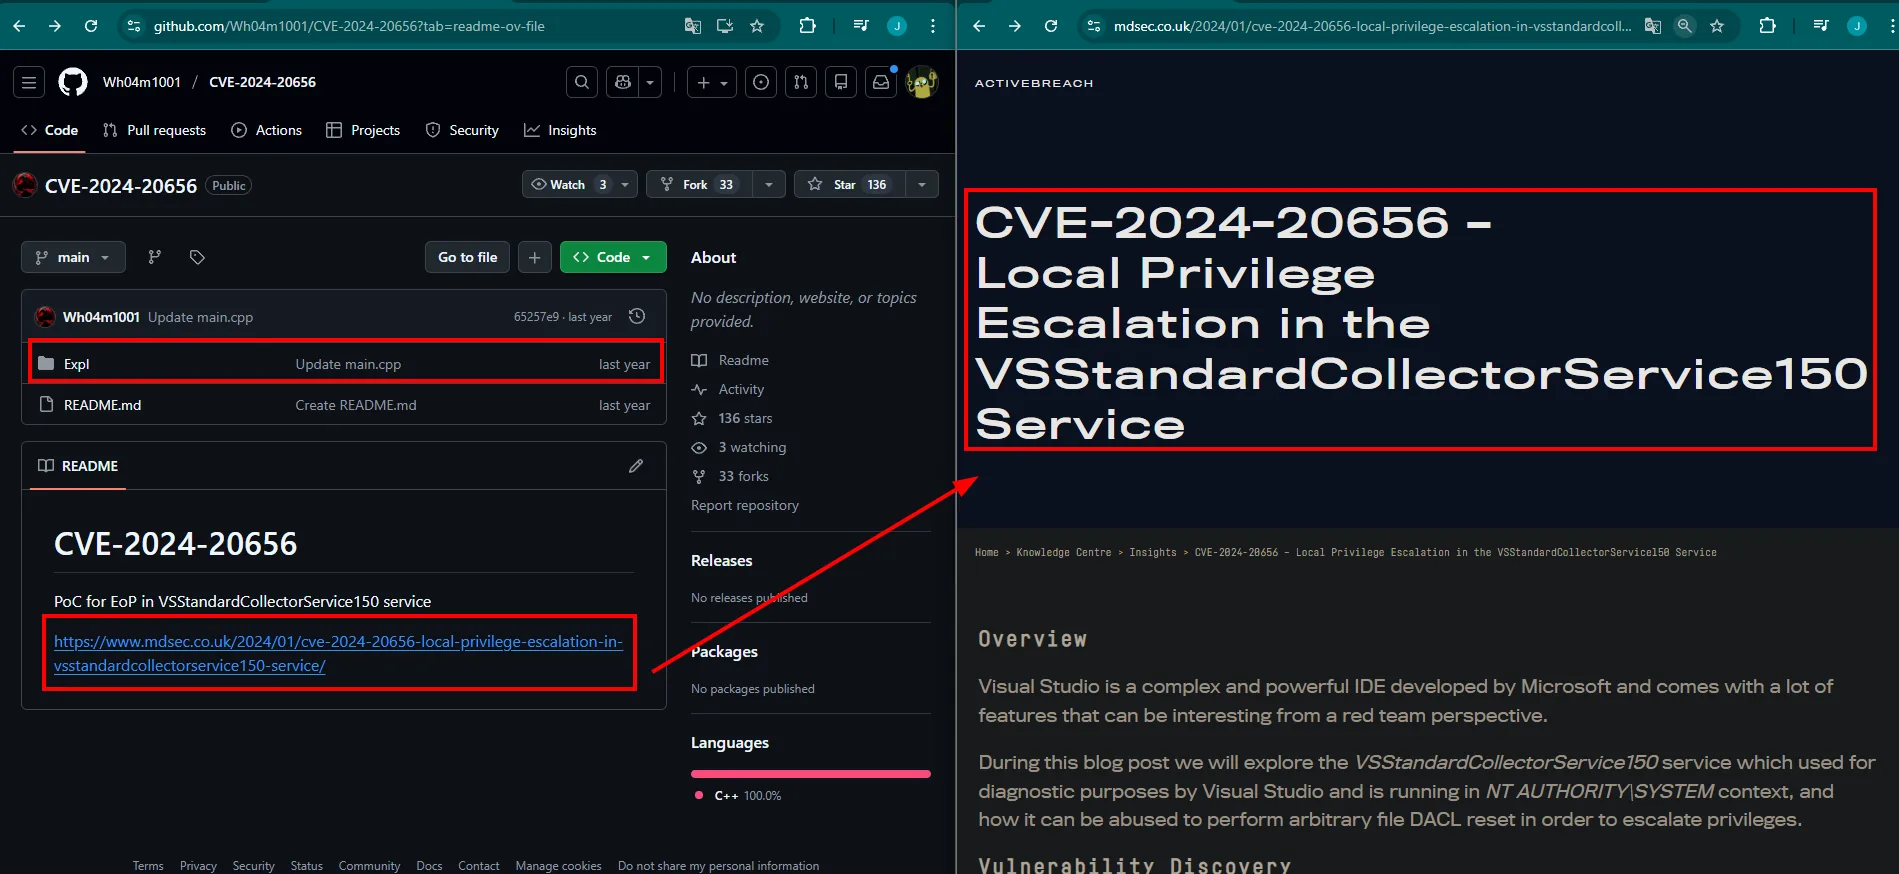Open the Activity link in About
Screen dimensions: 1899x874
[741, 389]
